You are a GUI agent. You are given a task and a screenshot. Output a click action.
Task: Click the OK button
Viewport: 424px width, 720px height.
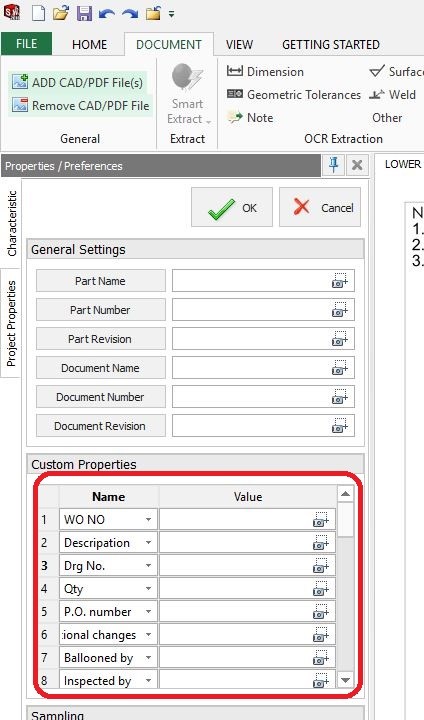(232, 207)
